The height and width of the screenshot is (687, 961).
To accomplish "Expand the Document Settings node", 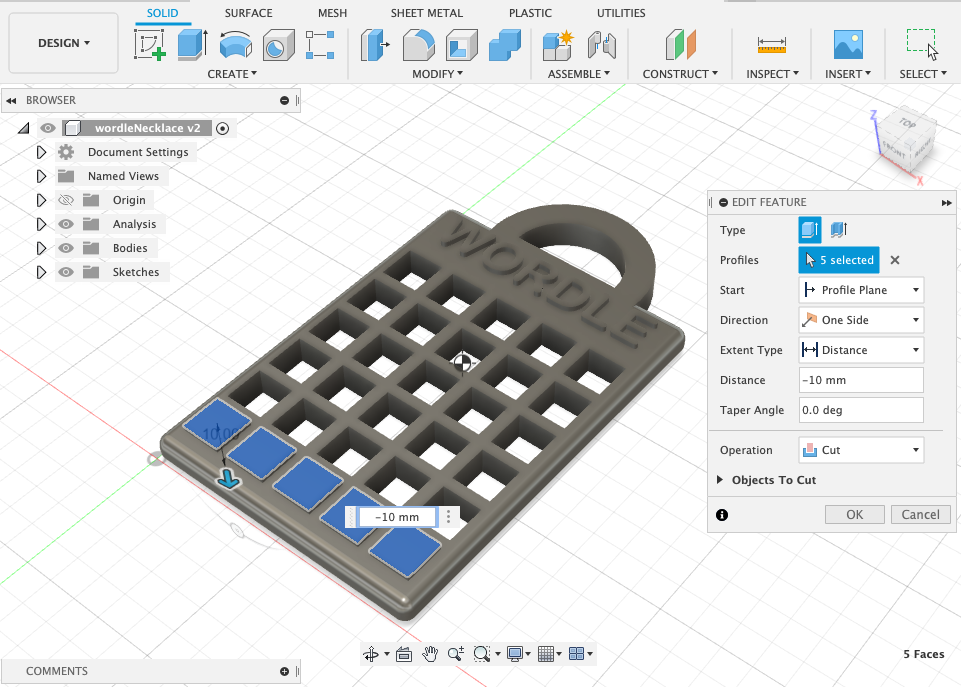I will coord(41,152).
